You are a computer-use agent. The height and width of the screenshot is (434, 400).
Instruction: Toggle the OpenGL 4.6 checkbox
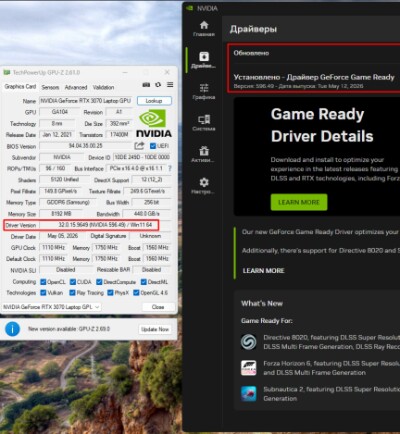pos(136,293)
